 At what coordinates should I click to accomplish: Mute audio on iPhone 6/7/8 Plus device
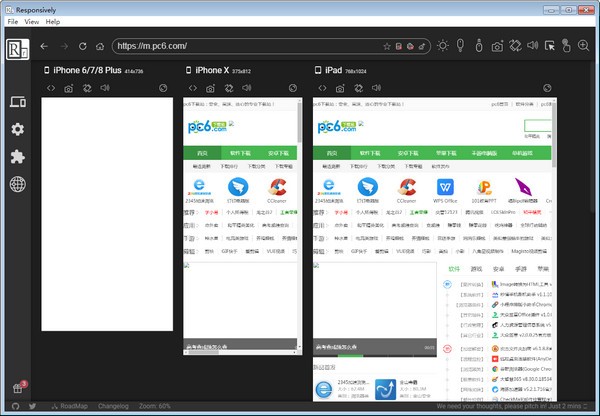(104, 88)
